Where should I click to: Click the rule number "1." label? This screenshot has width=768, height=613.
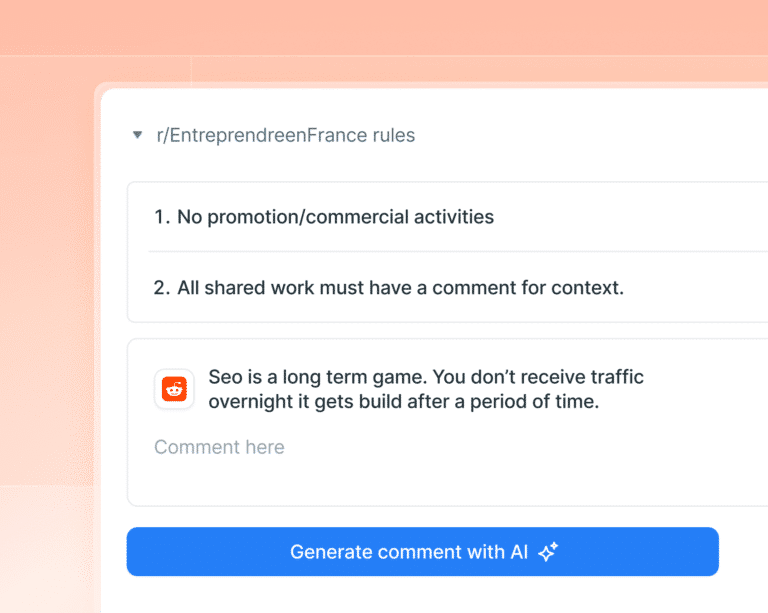(x=162, y=217)
